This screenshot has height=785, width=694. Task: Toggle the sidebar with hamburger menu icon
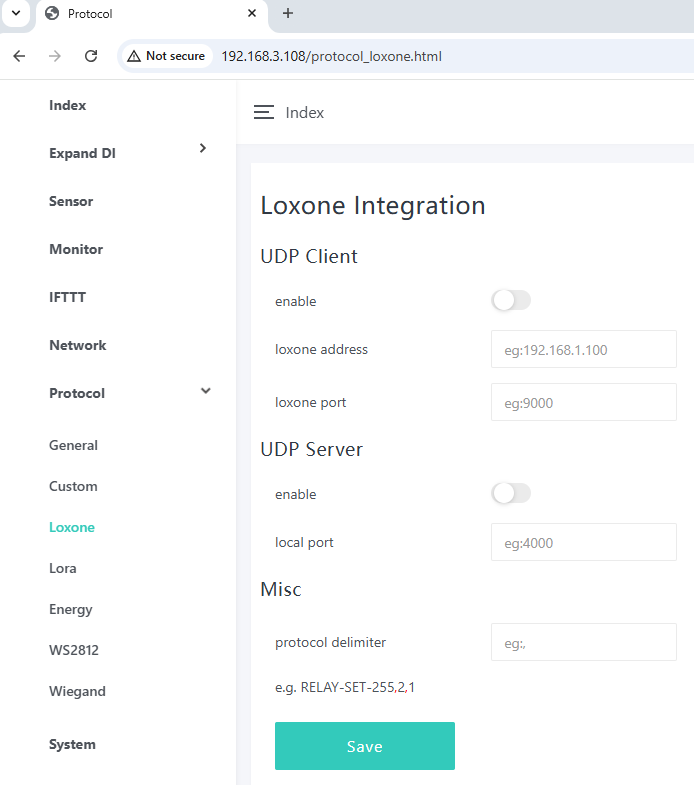264,112
